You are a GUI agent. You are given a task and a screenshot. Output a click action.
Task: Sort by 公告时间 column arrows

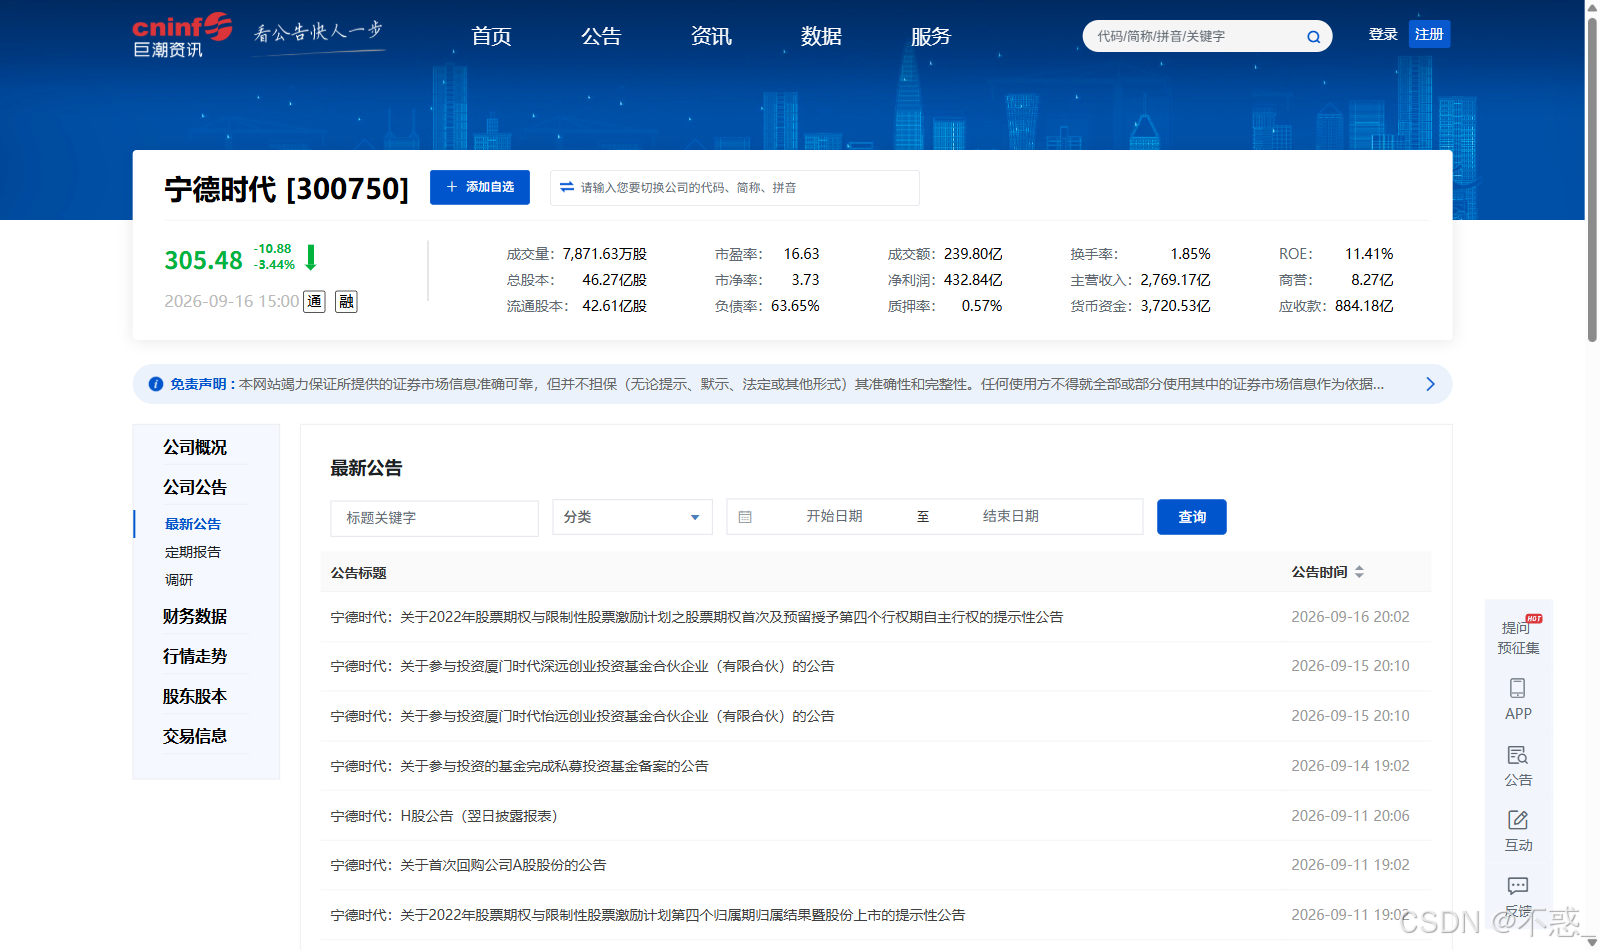[1359, 572]
